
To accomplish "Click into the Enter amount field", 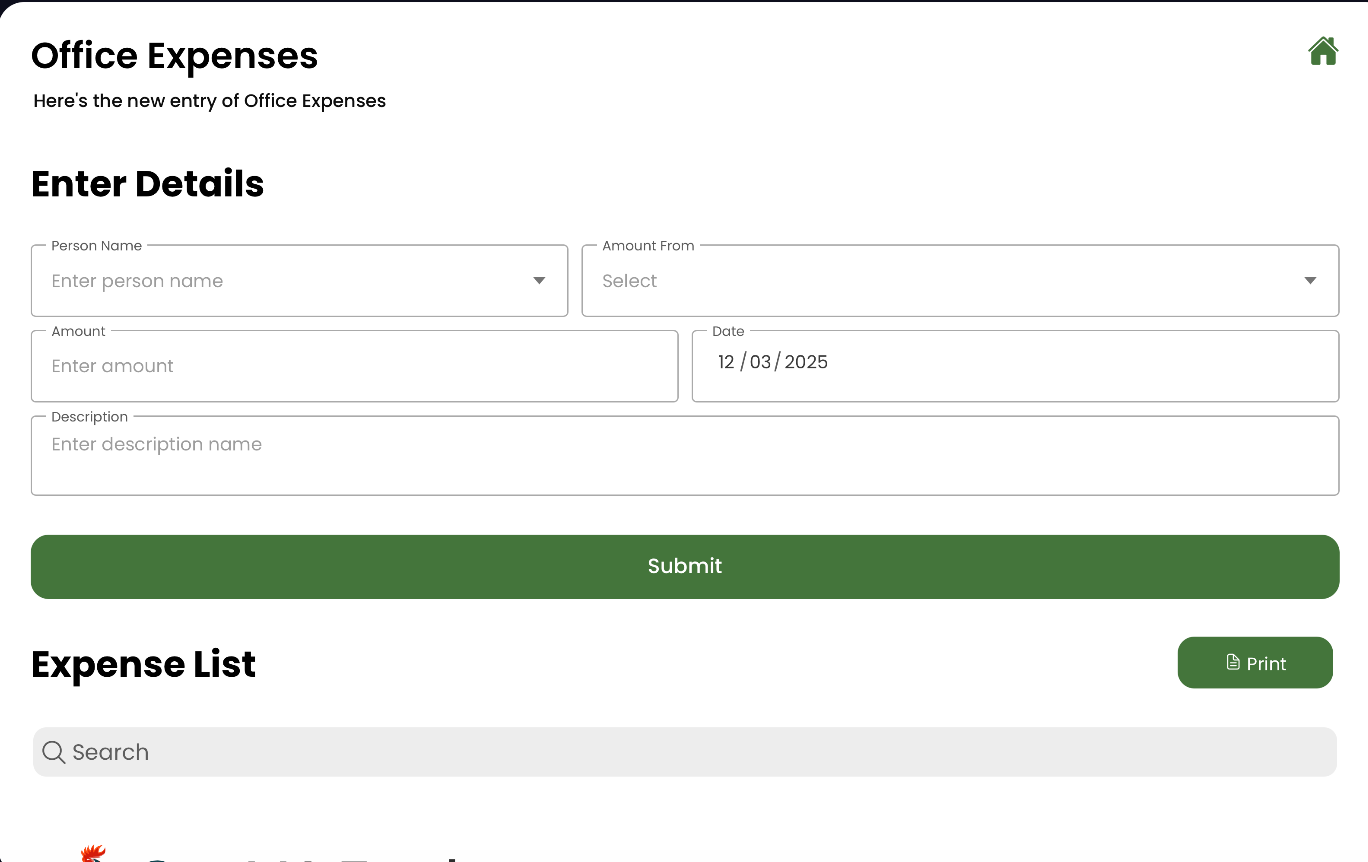I will 354,366.
